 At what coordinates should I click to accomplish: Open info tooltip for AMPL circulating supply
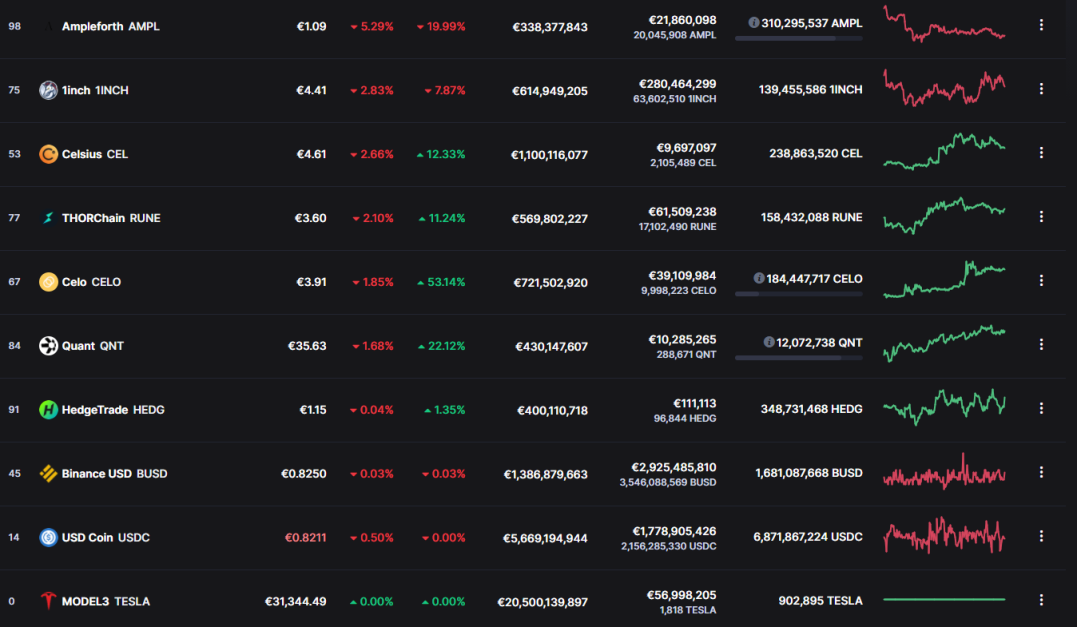[x=753, y=23]
